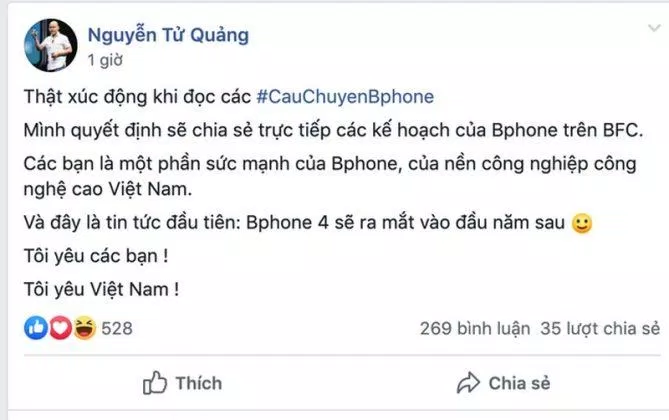Click the blue Like reaction icon
This screenshot has width=669, height=420.
[x=36, y=328]
